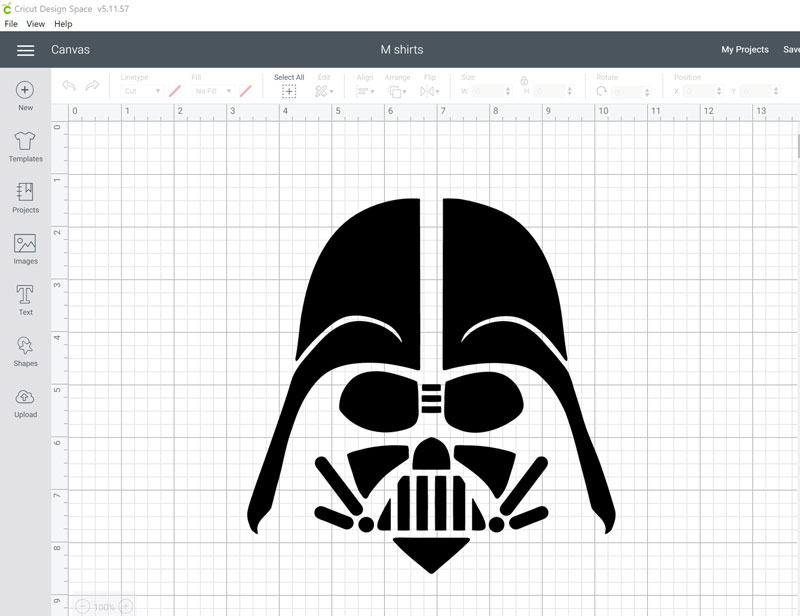800x616 pixels.
Task: Click the Canvas heading
Action: [x=70, y=50]
